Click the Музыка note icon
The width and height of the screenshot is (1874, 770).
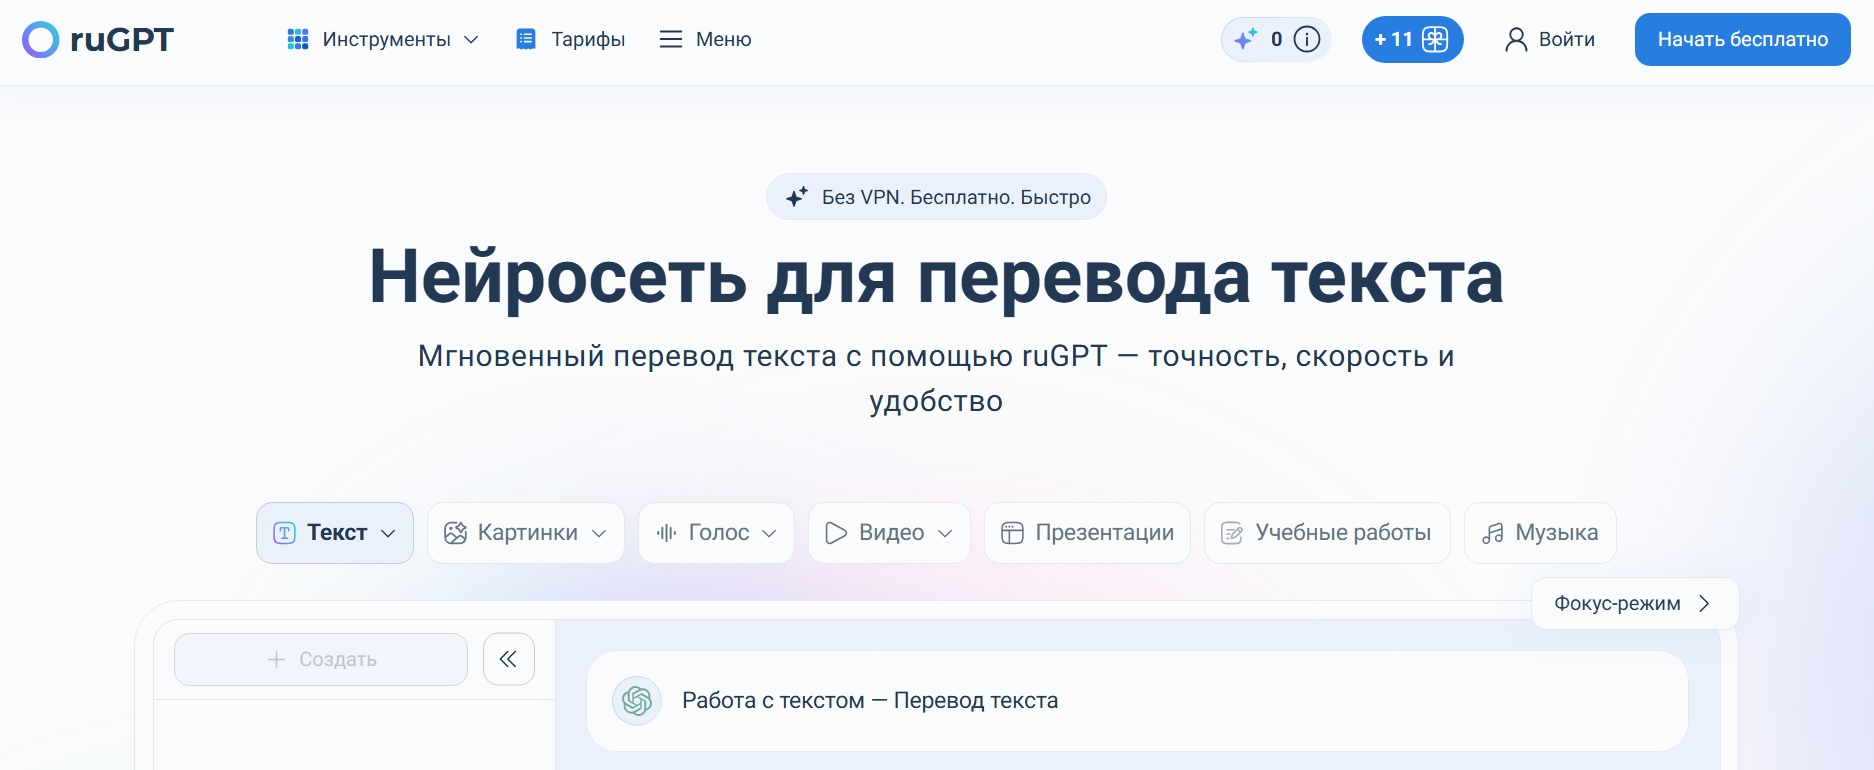(x=1493, y=533)
